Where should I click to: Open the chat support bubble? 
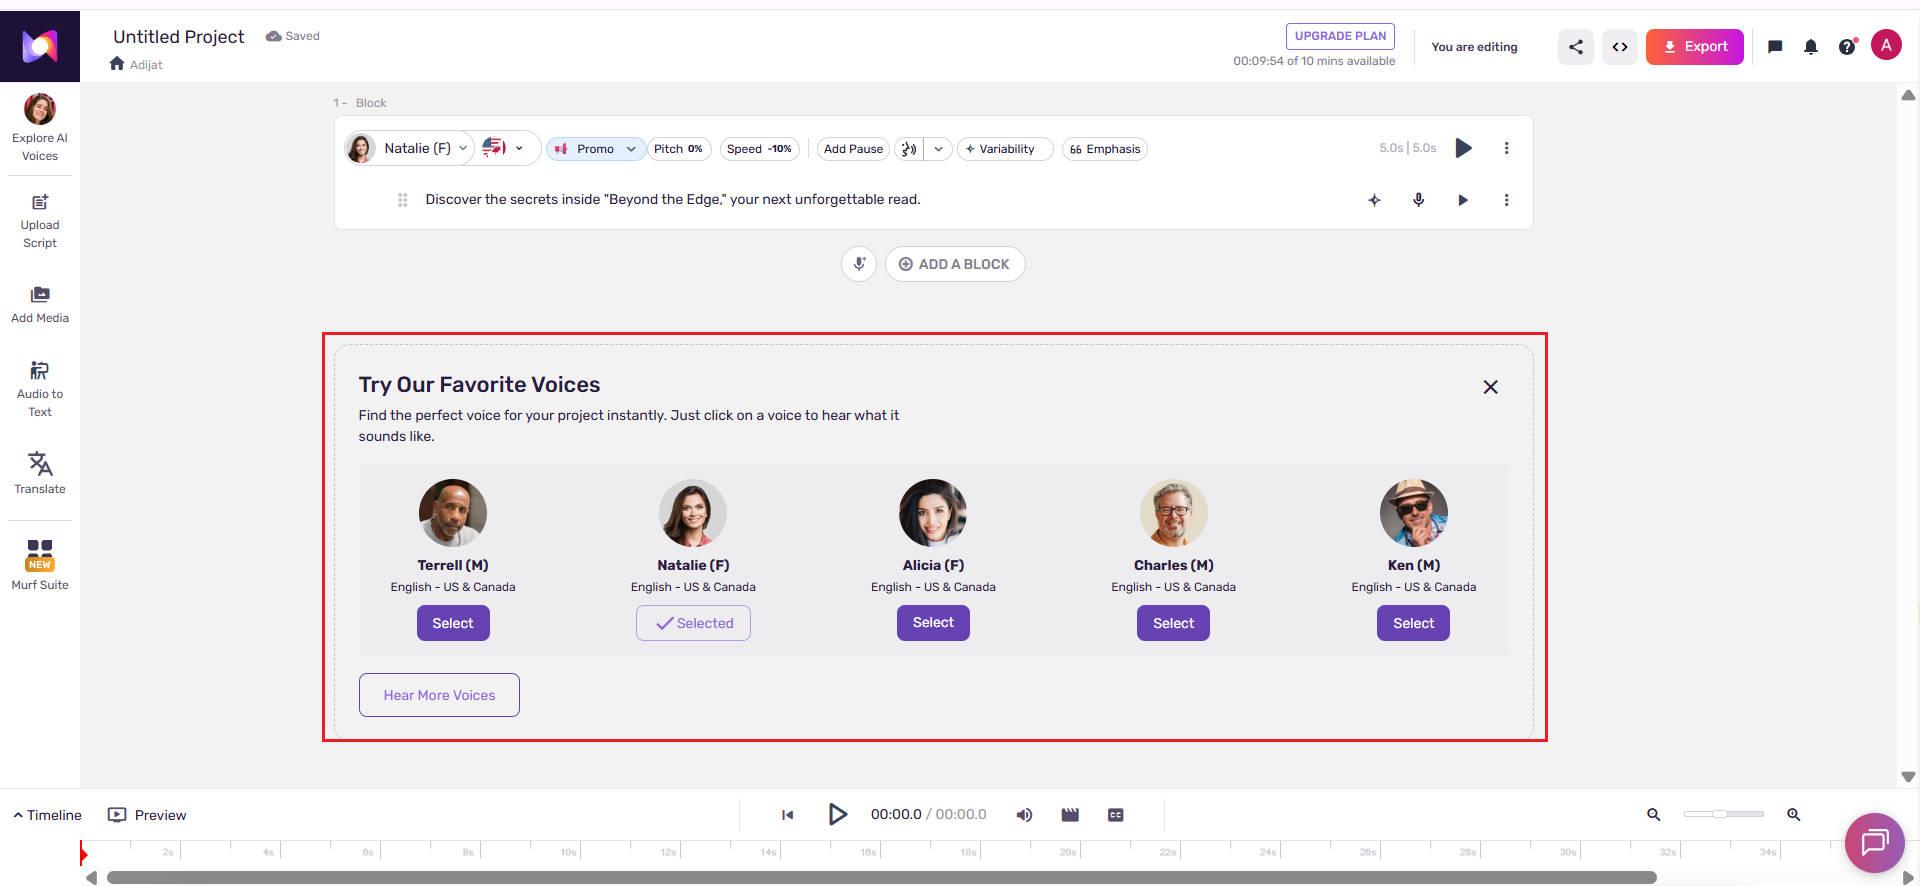click(1874, 843)
